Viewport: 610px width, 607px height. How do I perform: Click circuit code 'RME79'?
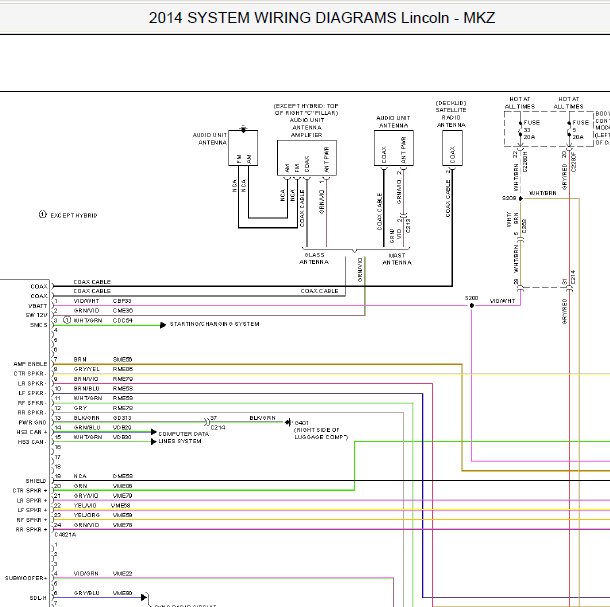[x=123, y=379]
